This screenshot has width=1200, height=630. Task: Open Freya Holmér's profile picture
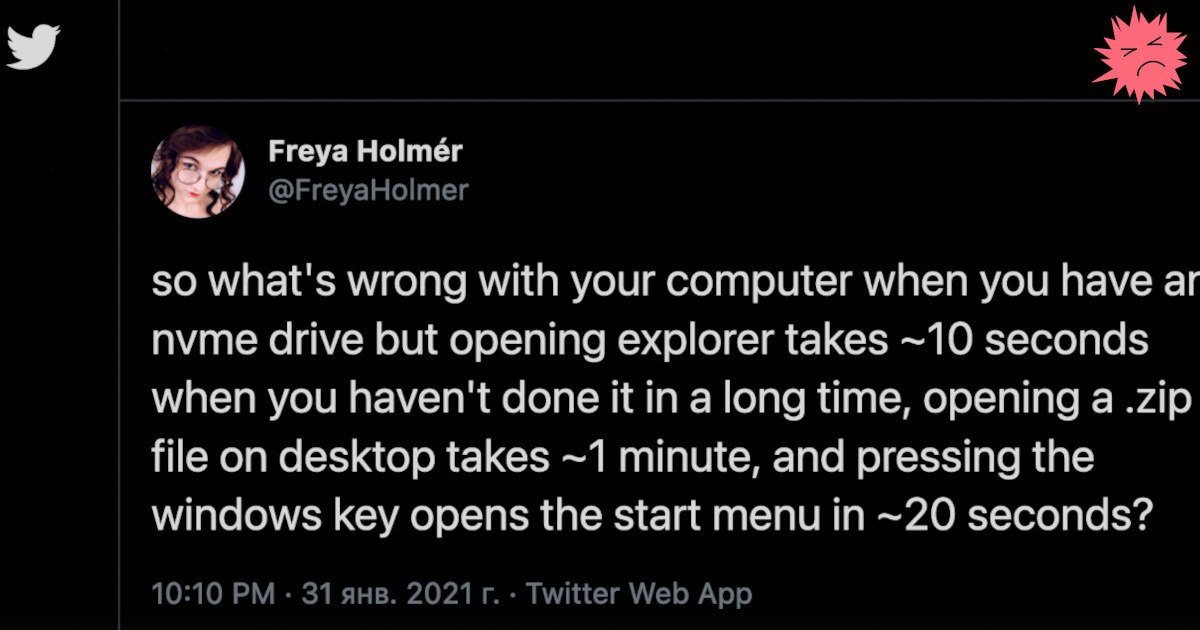pos(197,172)
